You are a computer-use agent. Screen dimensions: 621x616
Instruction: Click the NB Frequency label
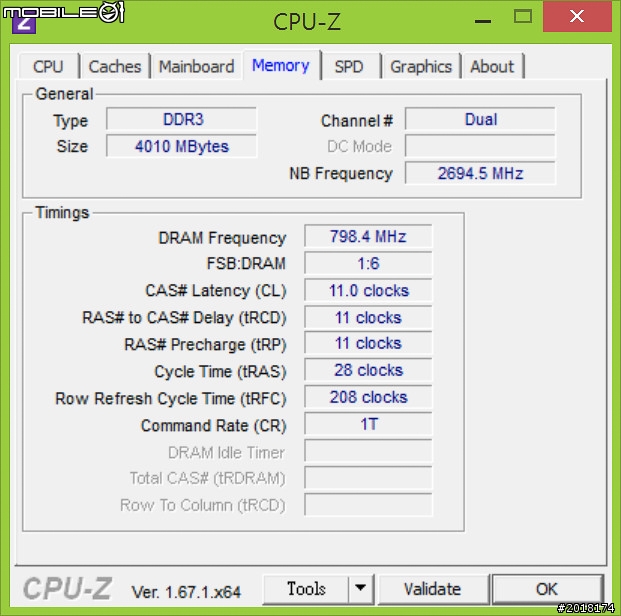[341, 174]
